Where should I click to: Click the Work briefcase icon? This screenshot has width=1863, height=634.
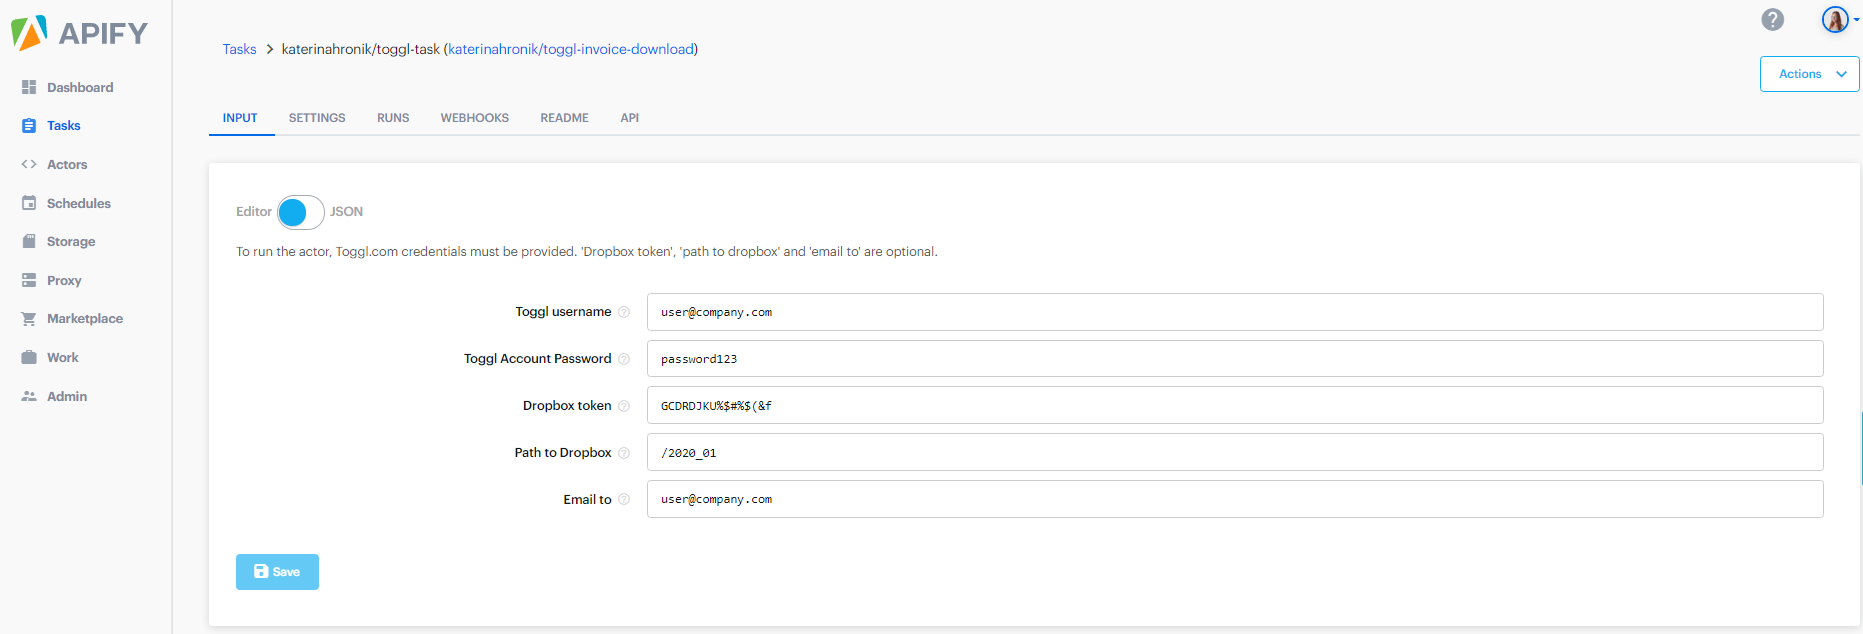coord(29,357)
